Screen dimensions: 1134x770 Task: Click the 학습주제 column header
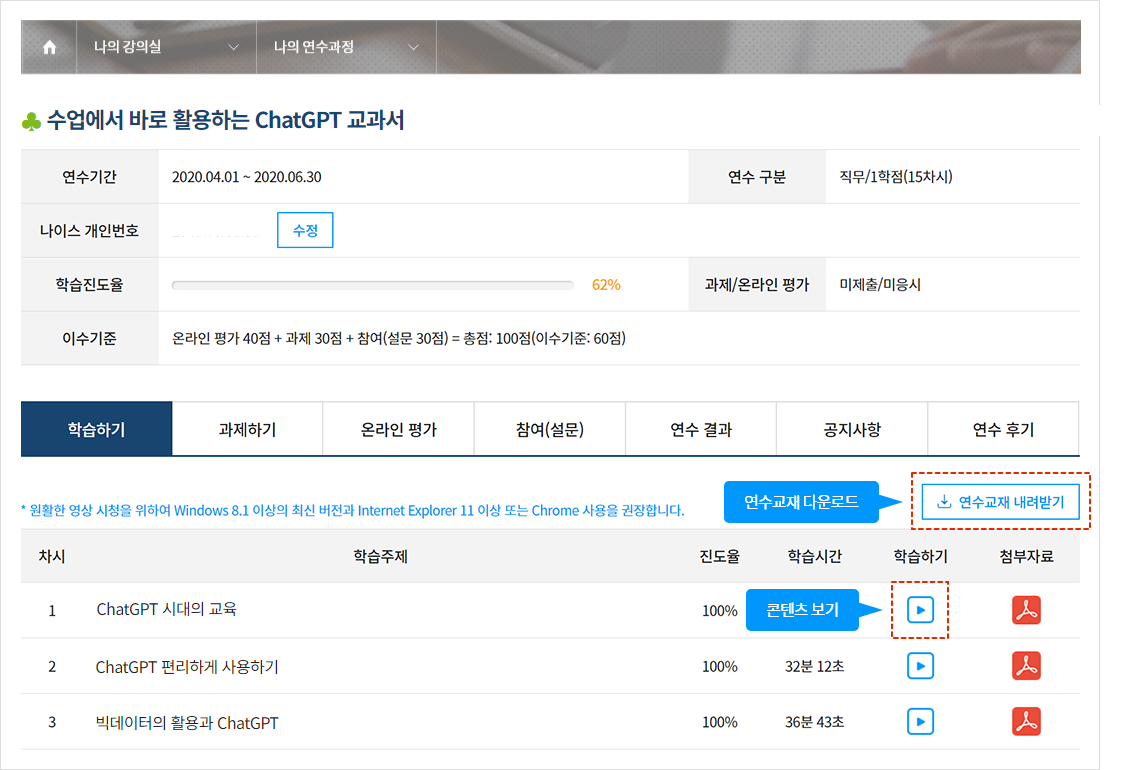pos(380,556)
